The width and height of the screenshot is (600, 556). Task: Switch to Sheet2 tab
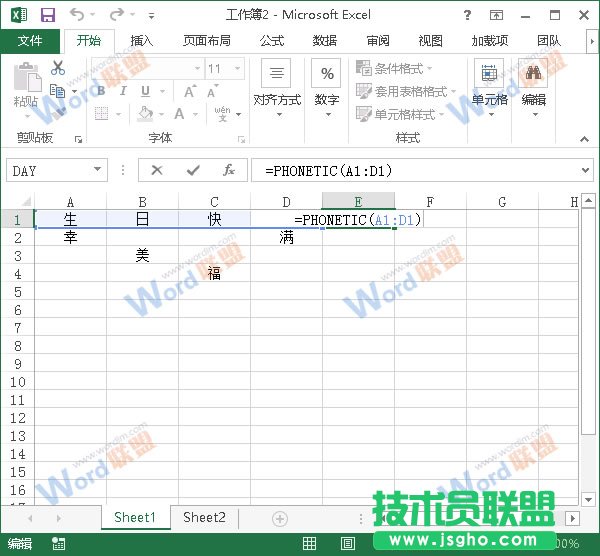coord(204,518)
